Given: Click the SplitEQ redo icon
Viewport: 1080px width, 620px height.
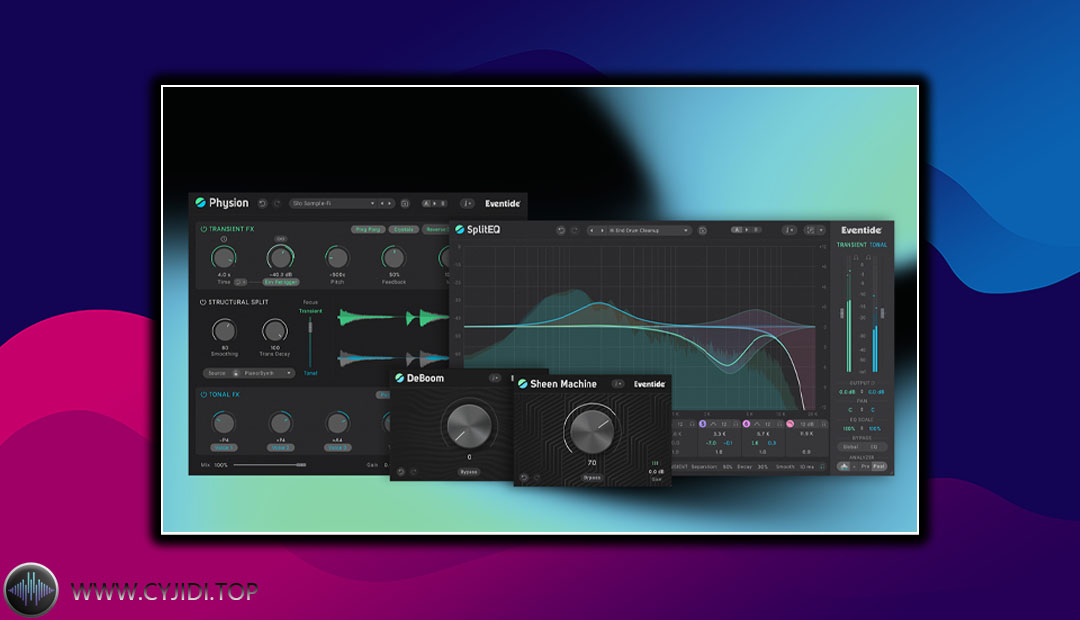Looking at the screenshot, I should [x=574, y=230].
